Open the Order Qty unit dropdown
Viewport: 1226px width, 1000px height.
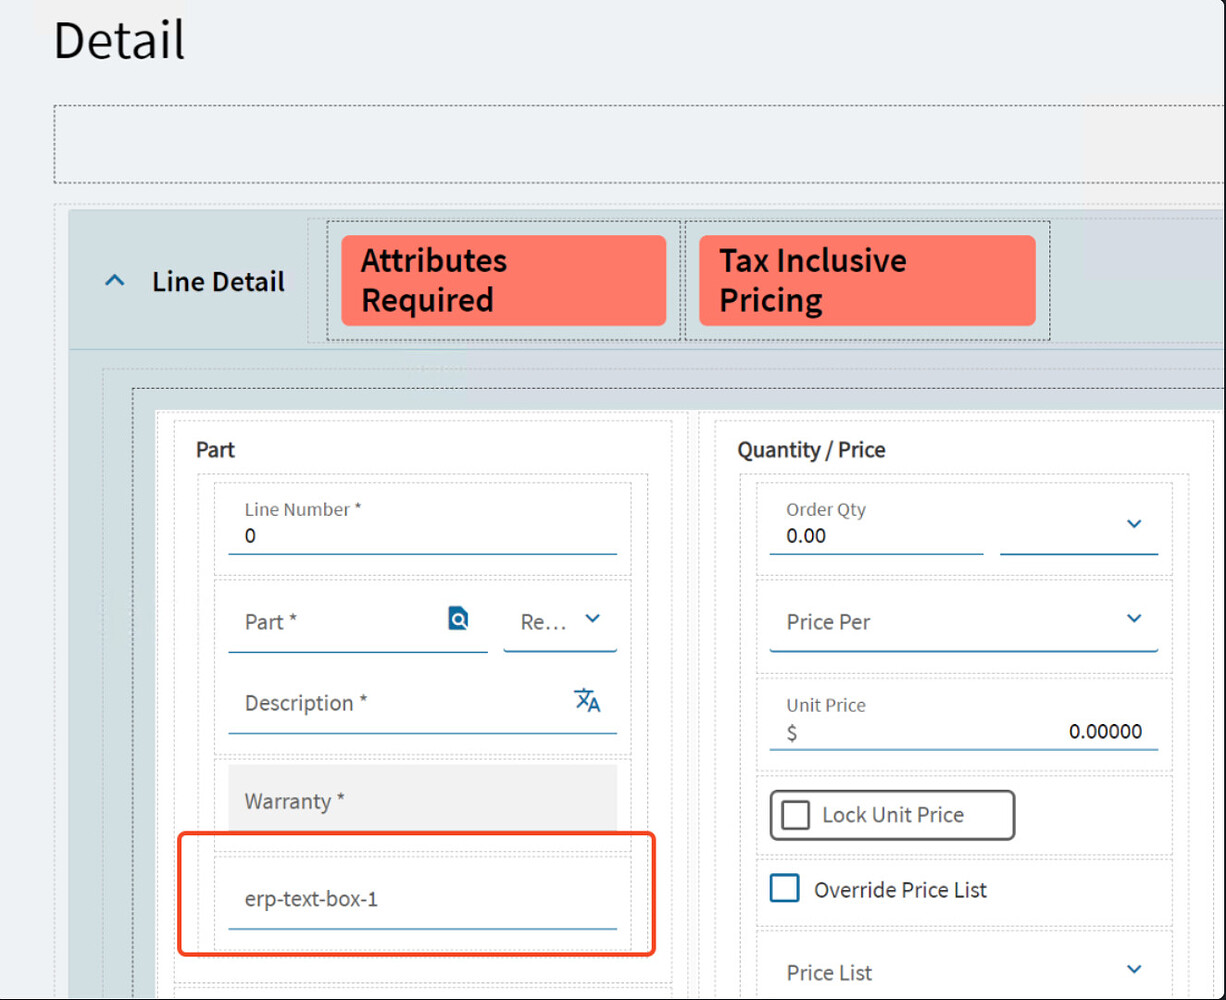[1134, 523]
